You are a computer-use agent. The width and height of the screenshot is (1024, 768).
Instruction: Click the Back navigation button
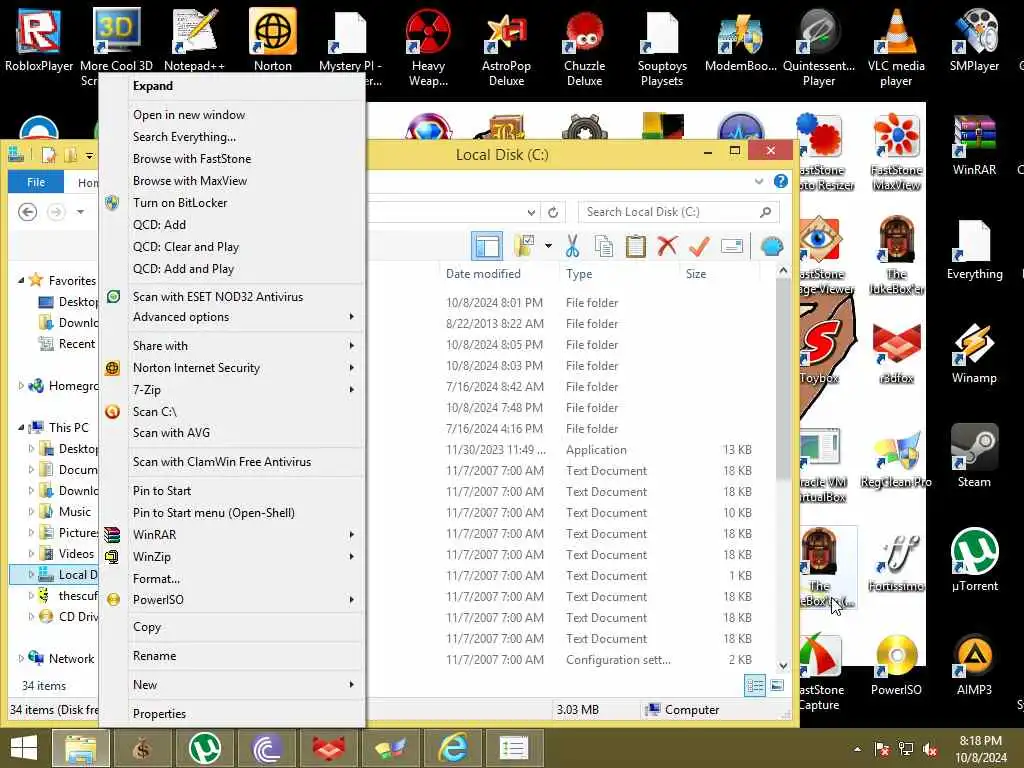point(27,212)
